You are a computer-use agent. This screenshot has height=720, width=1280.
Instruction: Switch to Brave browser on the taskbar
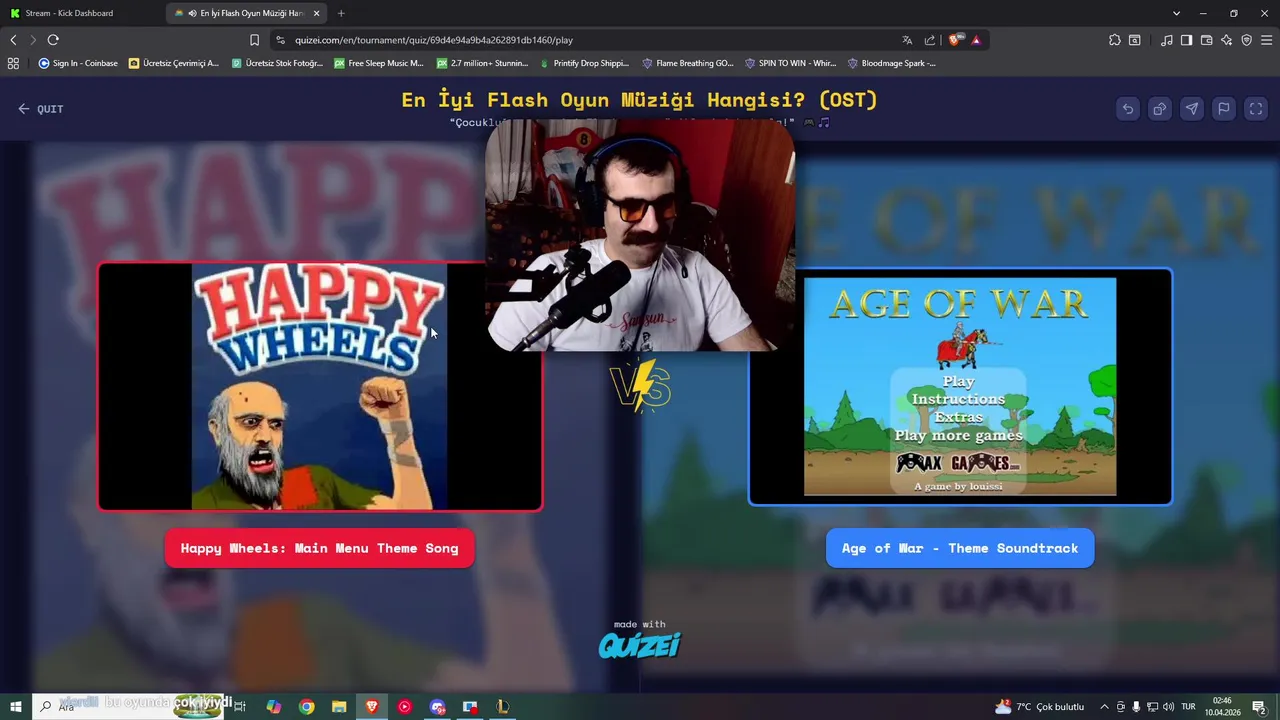click(372, 707)
